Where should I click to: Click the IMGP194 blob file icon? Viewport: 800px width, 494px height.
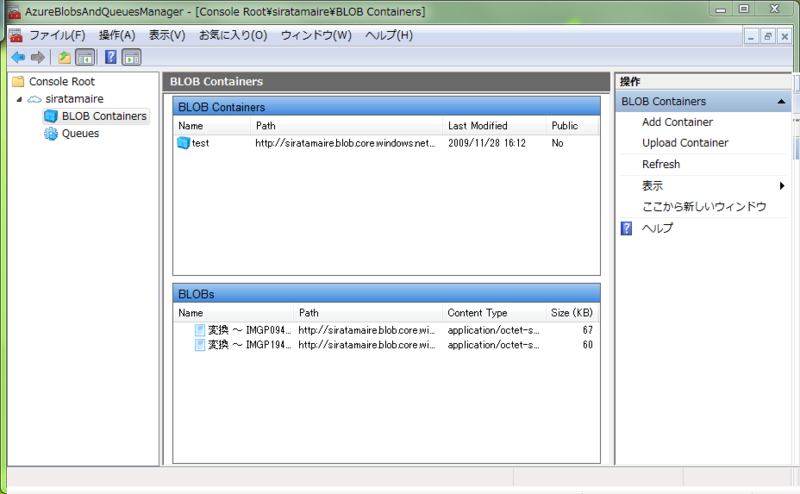pos(200,345)
